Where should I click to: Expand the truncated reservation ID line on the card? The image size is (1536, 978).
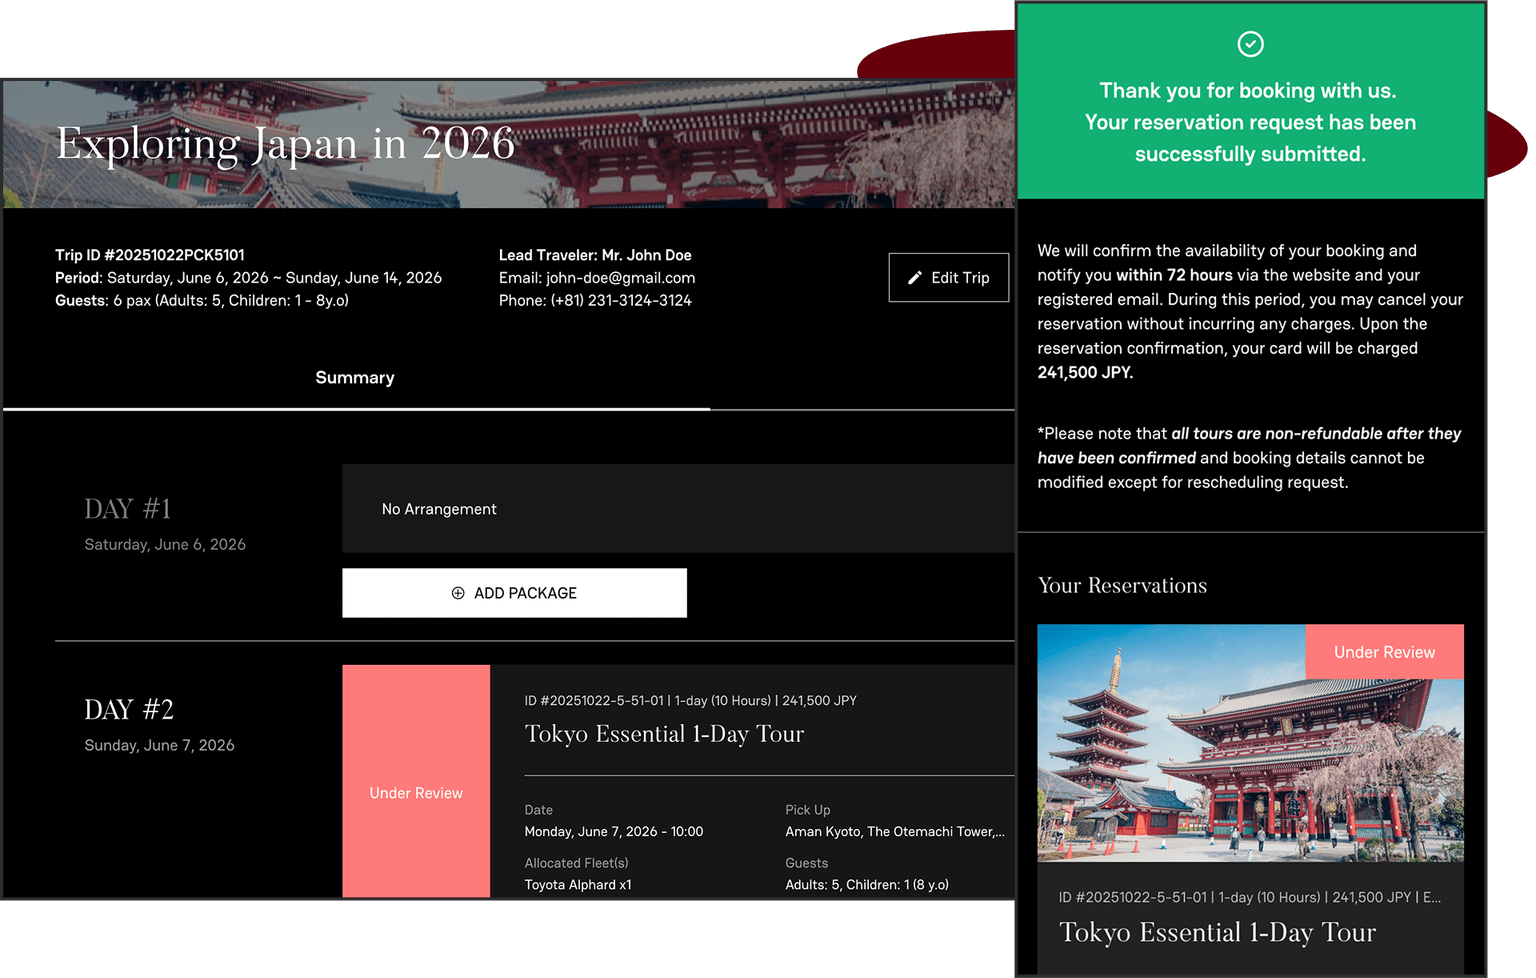pos(1249,897)
